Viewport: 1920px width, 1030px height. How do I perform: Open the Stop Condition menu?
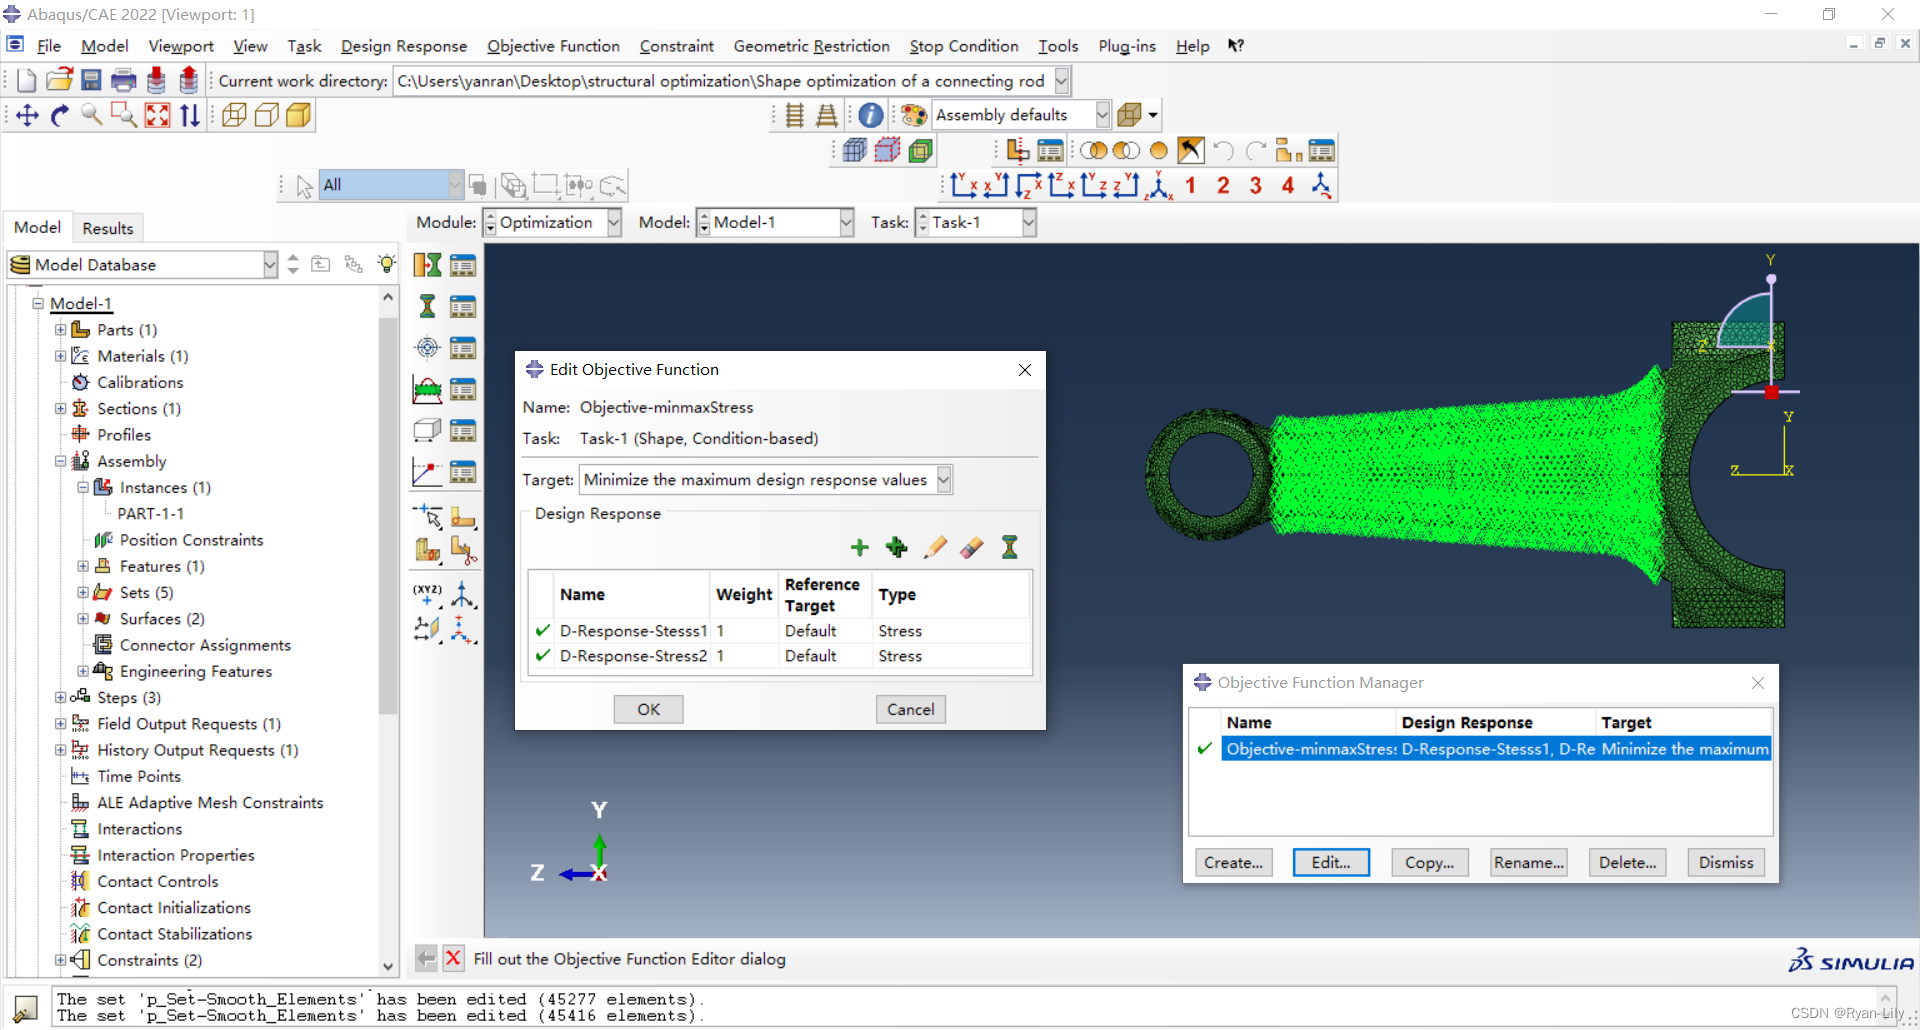pyautogui.click(x=964, y=46)
